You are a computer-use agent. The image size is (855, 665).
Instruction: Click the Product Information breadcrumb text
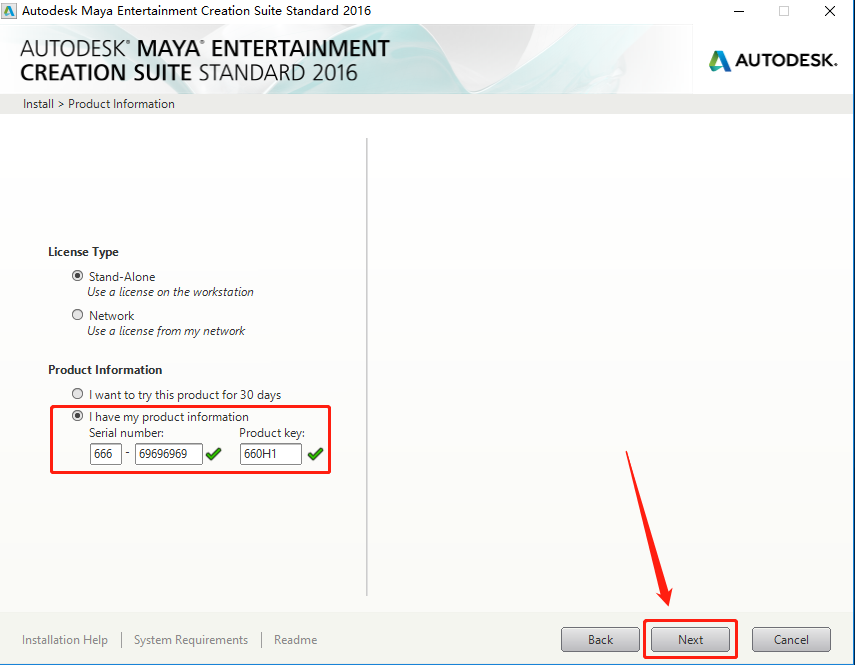coord(121,104)
